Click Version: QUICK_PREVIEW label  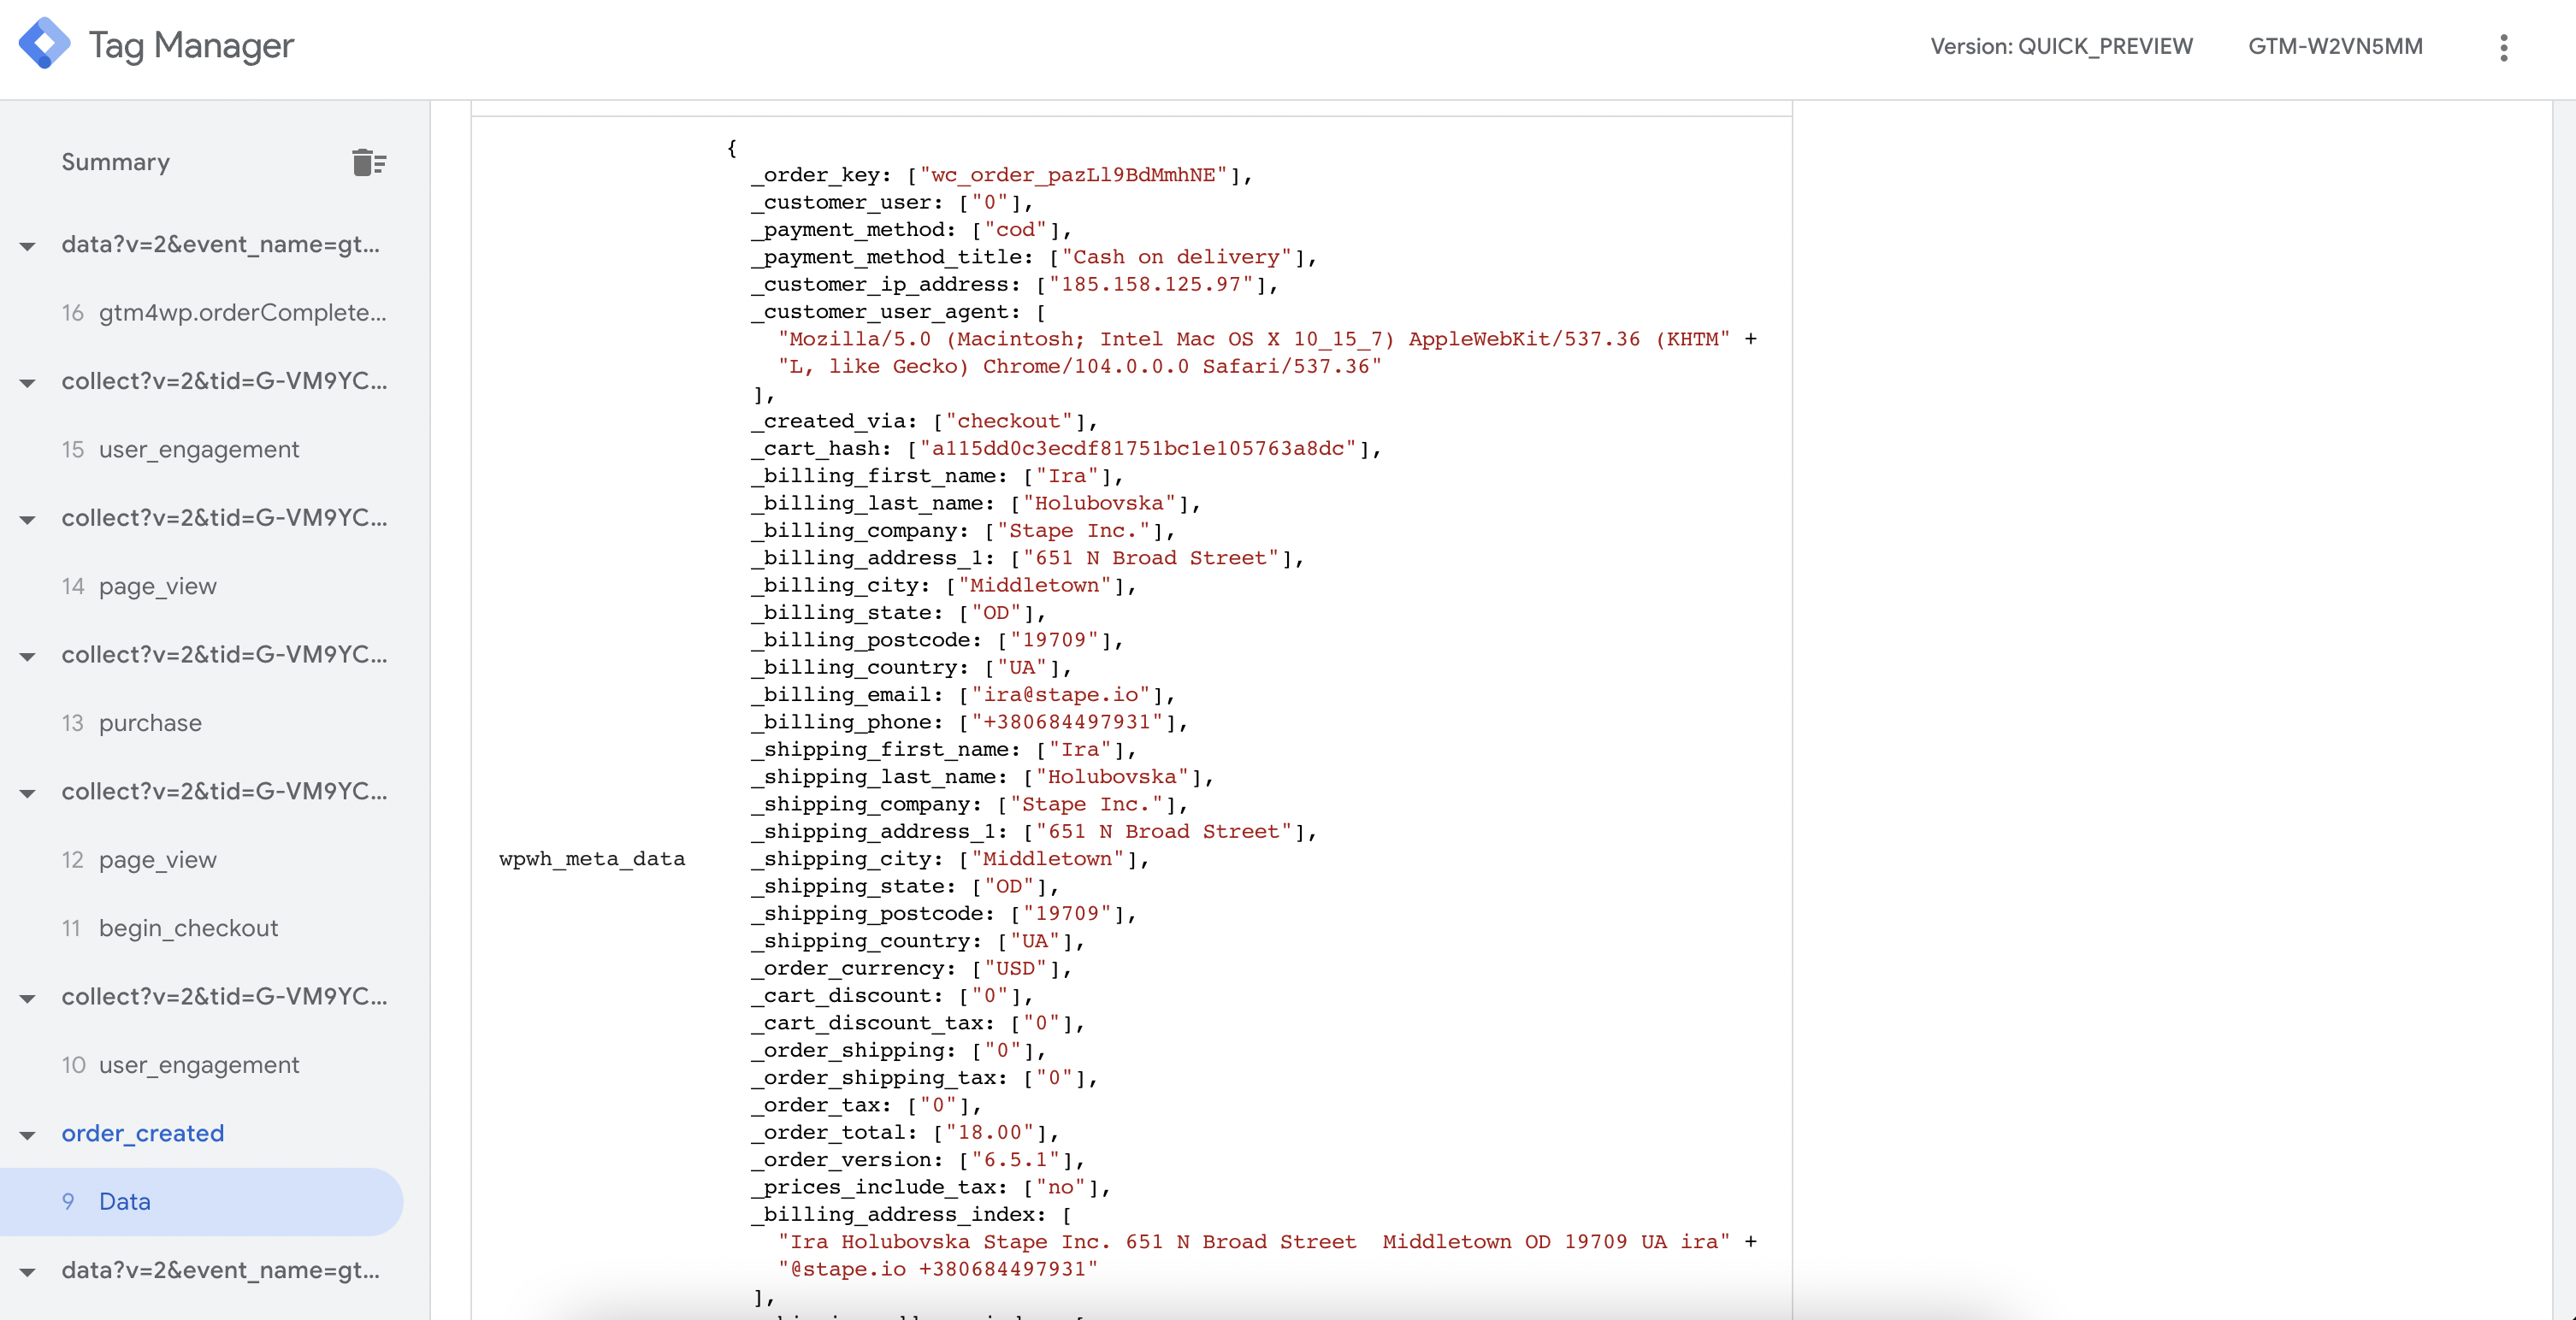[x=2061, y=46]
